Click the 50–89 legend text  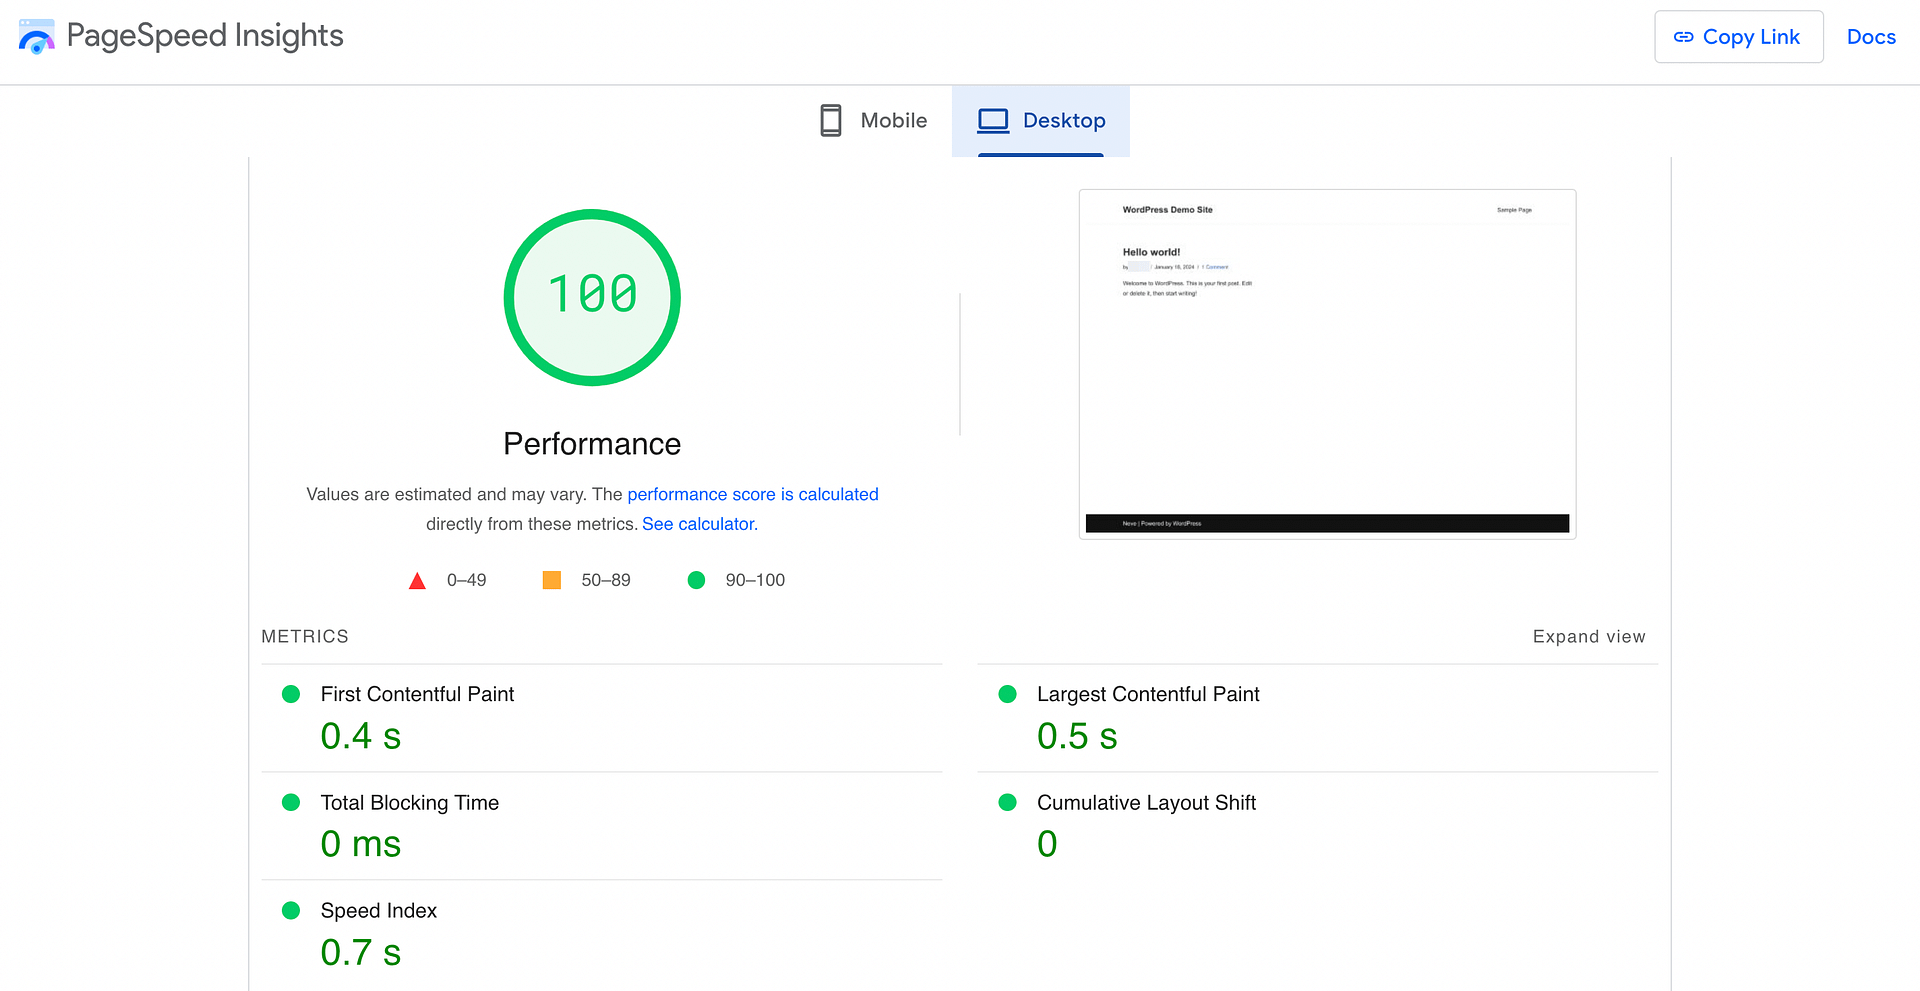click(x=606, y=580)
